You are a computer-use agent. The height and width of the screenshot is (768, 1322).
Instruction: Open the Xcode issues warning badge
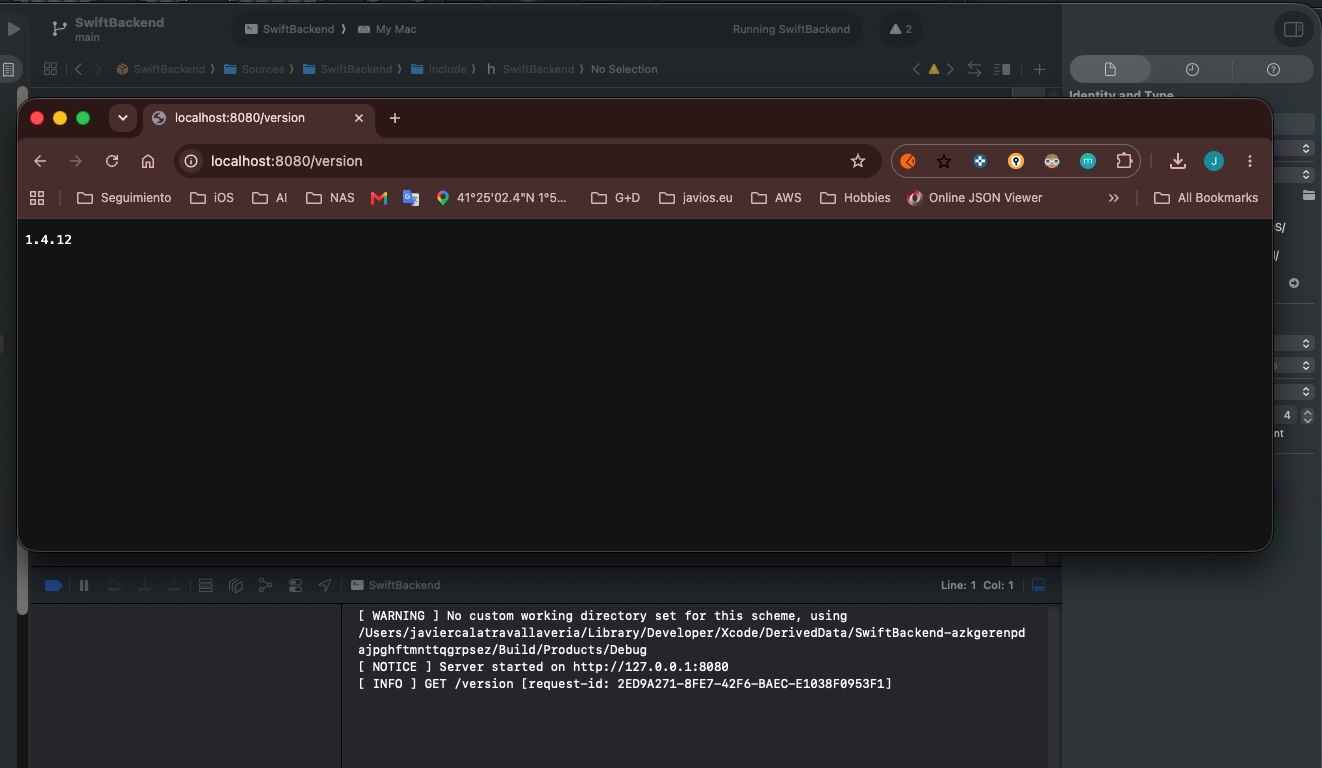[901, 29]
